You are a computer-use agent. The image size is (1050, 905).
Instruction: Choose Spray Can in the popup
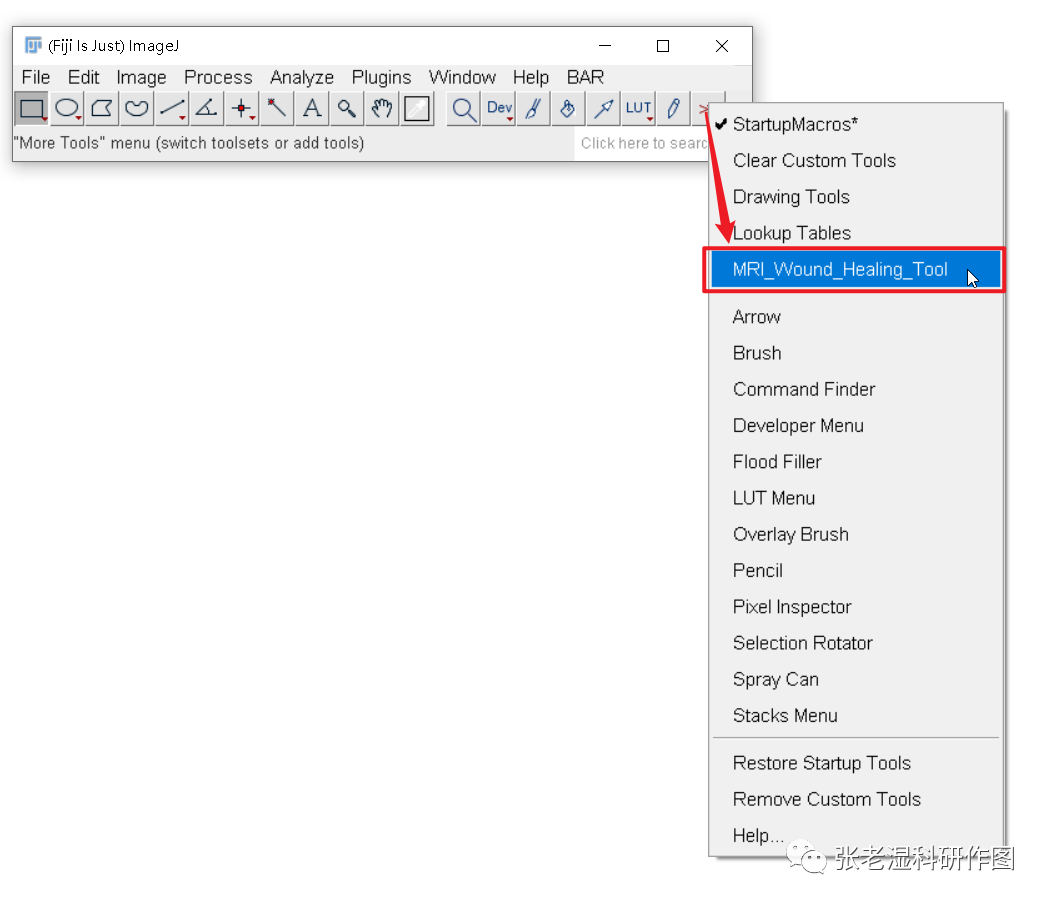pos(856,679)
